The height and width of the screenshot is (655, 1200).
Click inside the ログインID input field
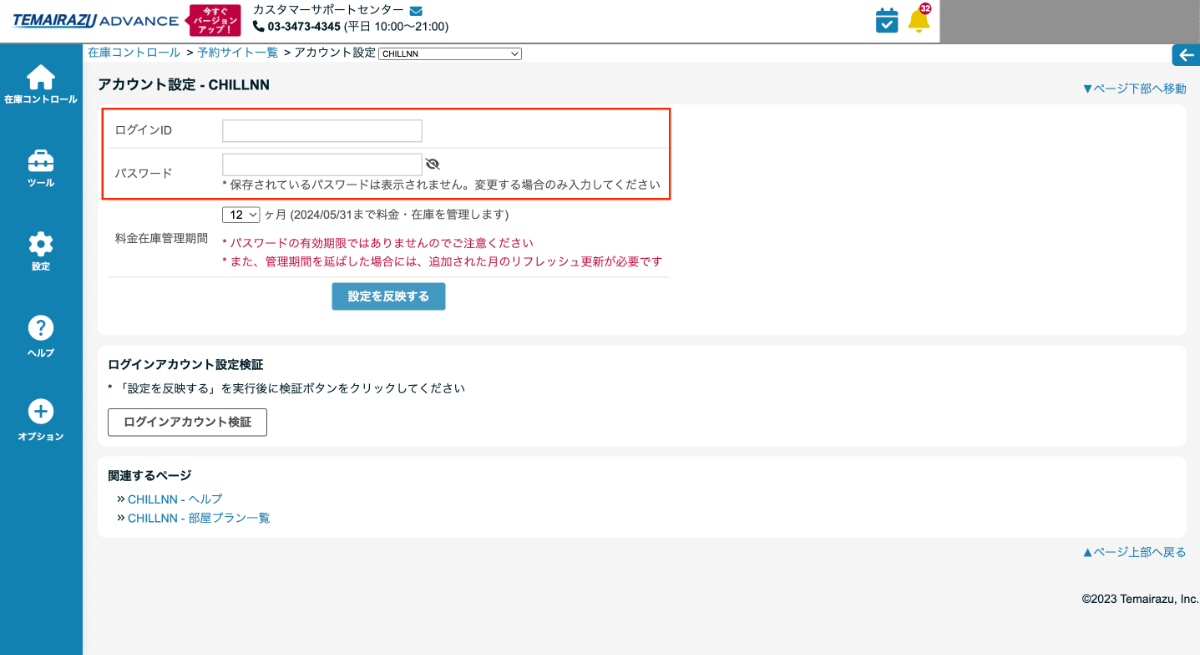click(x=321, y=130)
